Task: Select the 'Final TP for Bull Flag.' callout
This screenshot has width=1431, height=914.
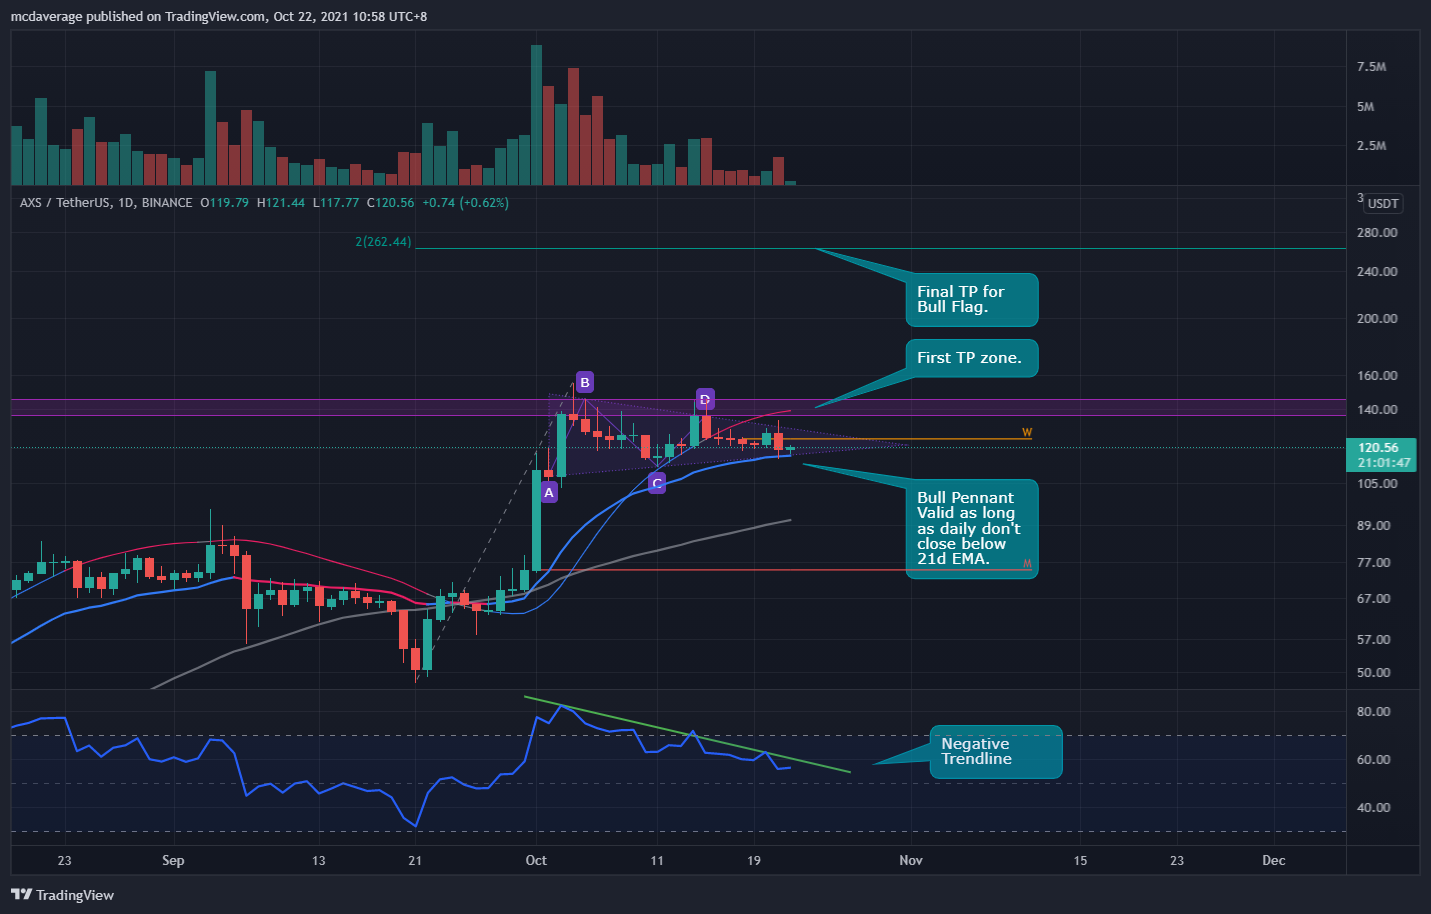Action: (x=972, y=299)
